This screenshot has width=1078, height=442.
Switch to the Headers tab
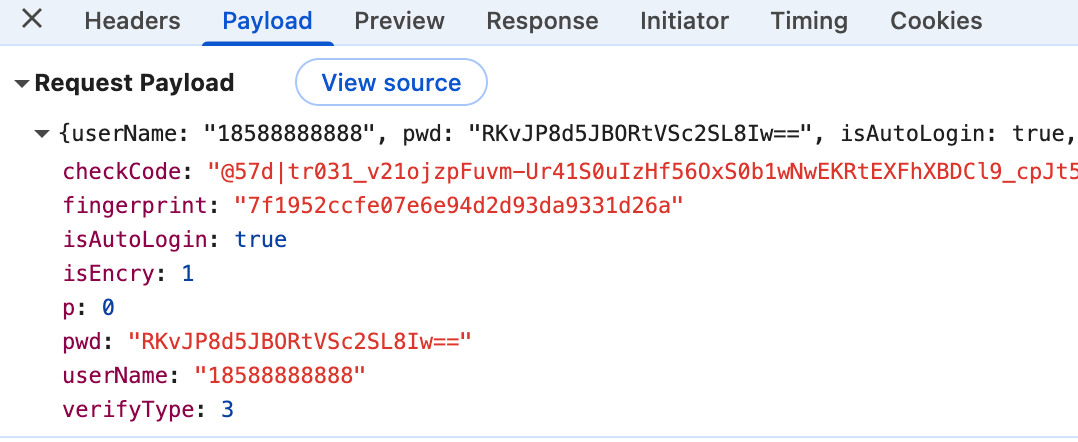[x=132, y=21]
